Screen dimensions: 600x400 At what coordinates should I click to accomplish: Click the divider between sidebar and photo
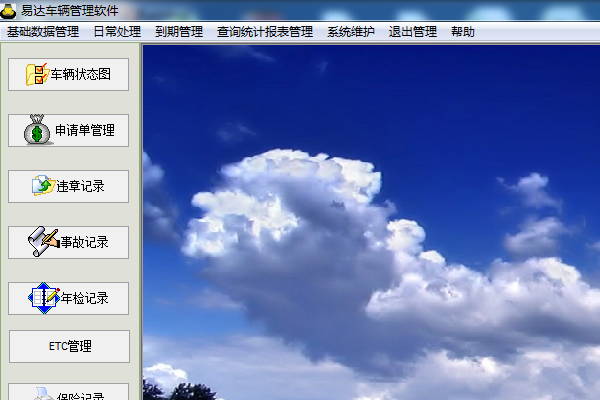coord(140,220)
